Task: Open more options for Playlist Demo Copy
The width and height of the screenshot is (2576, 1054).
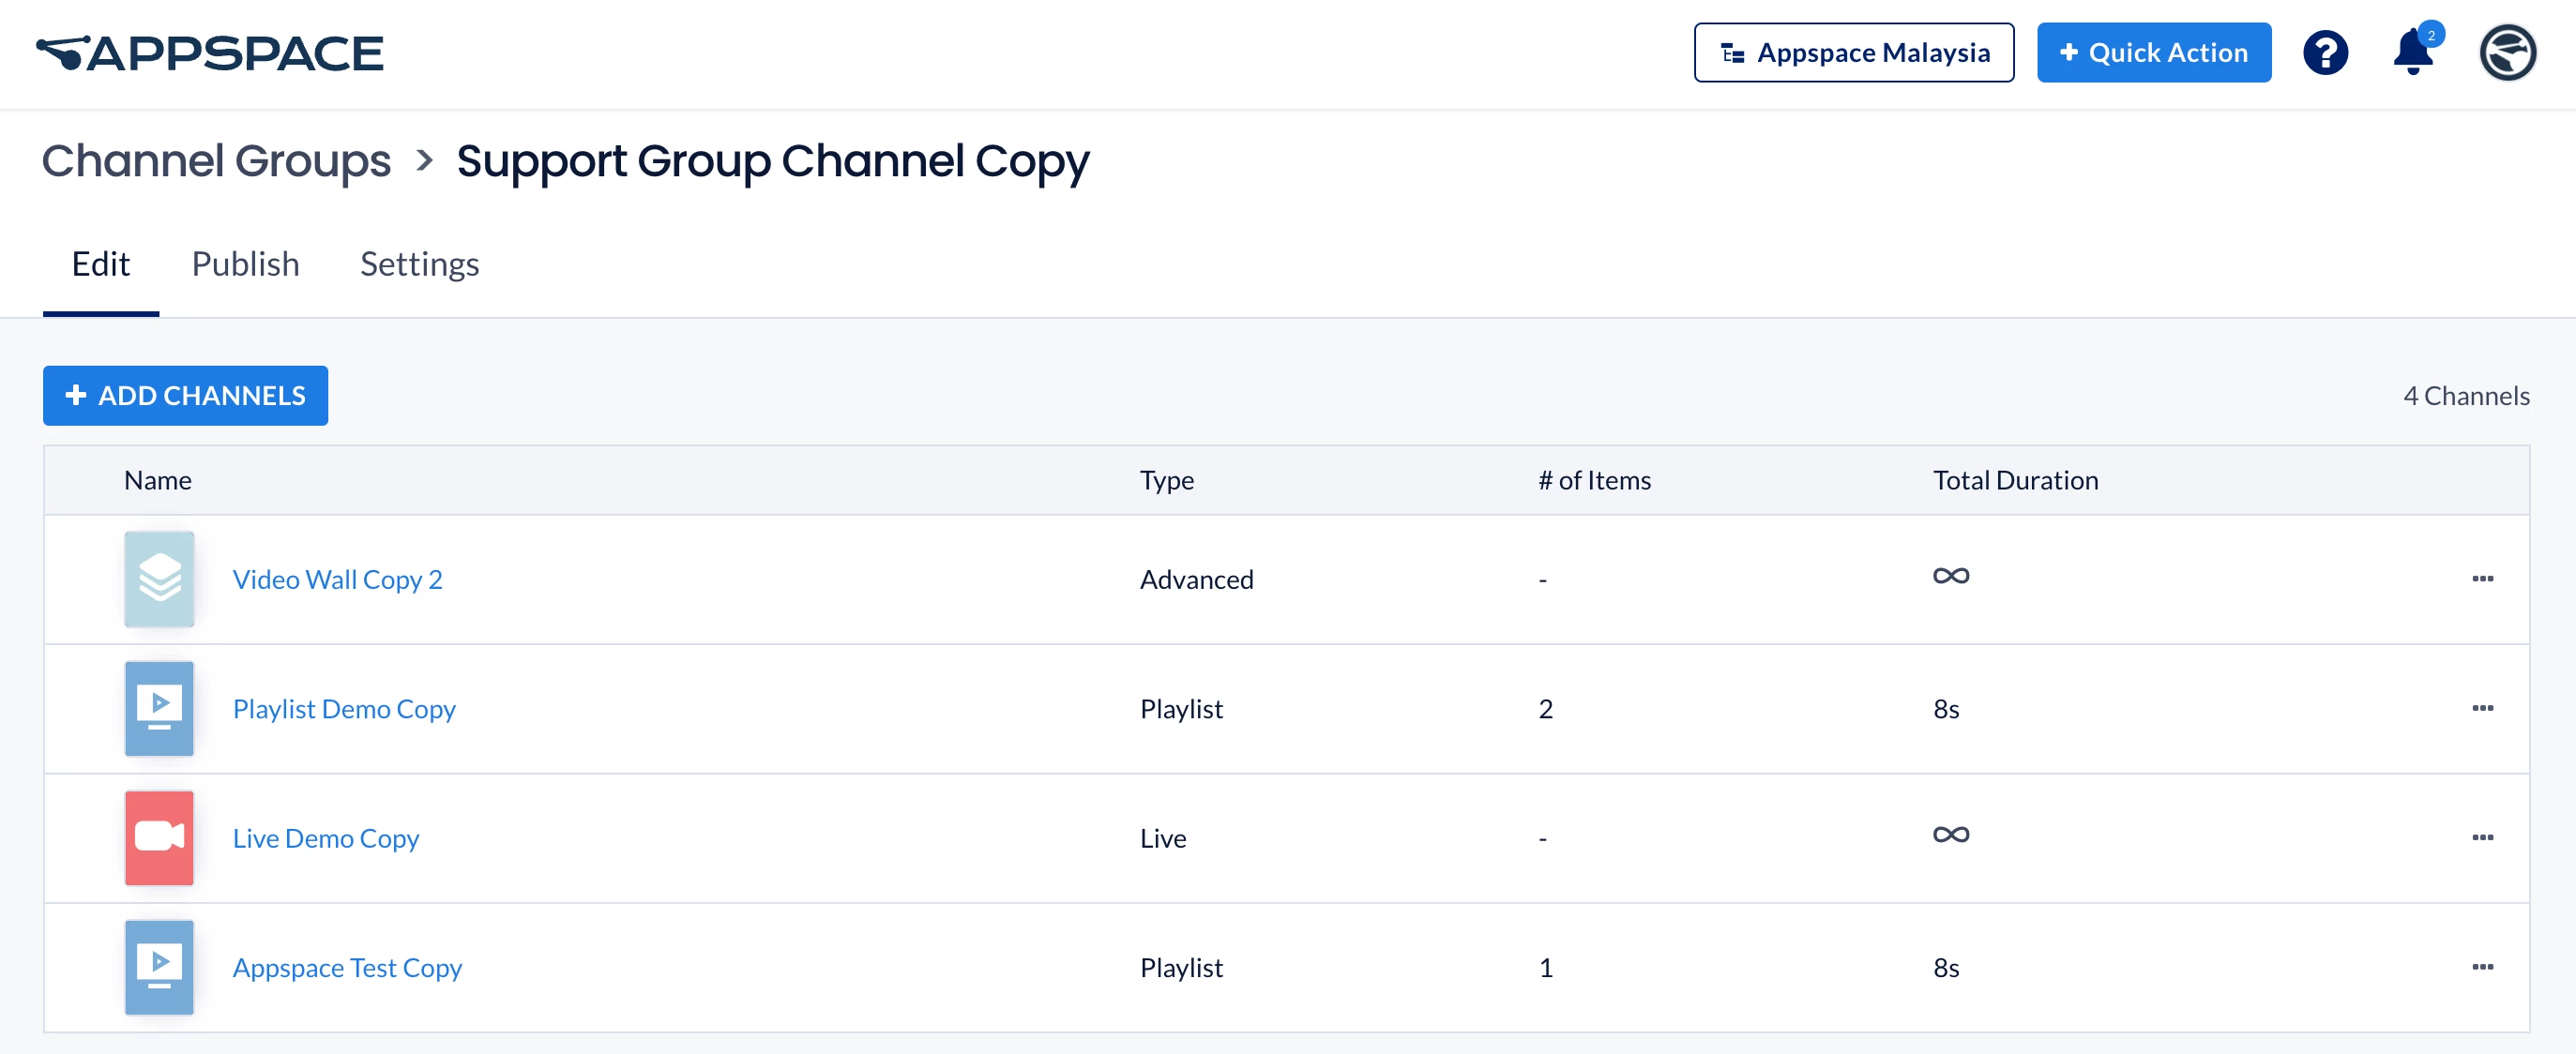Action: click(x=2482, y=708)
